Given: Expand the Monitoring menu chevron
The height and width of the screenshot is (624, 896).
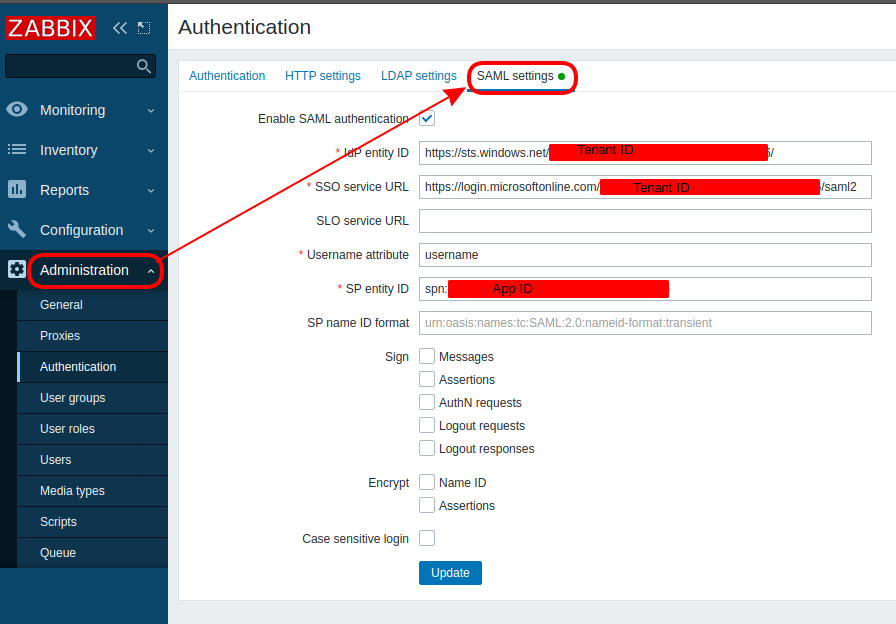Looking at the screenshot, I should click(x=151, y=110).
